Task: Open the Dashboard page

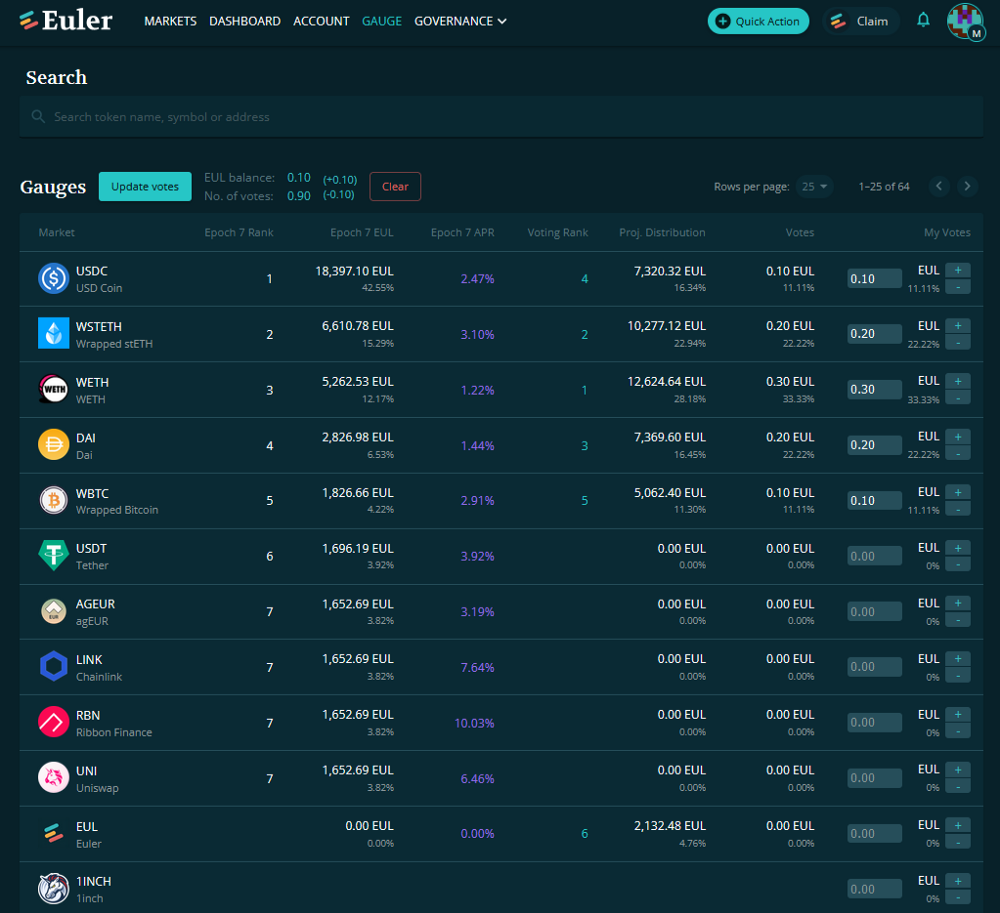Action: [x=245, y=21]
